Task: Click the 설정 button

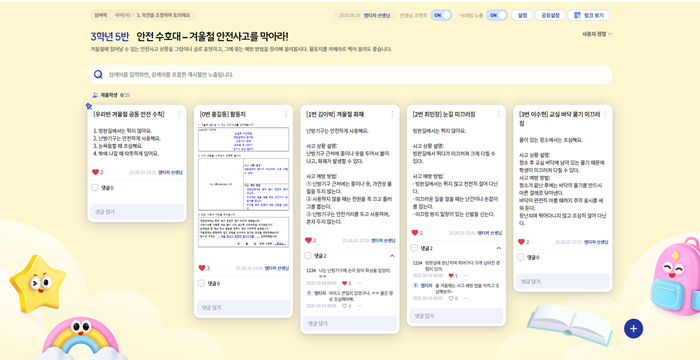Action: [522, 15]
